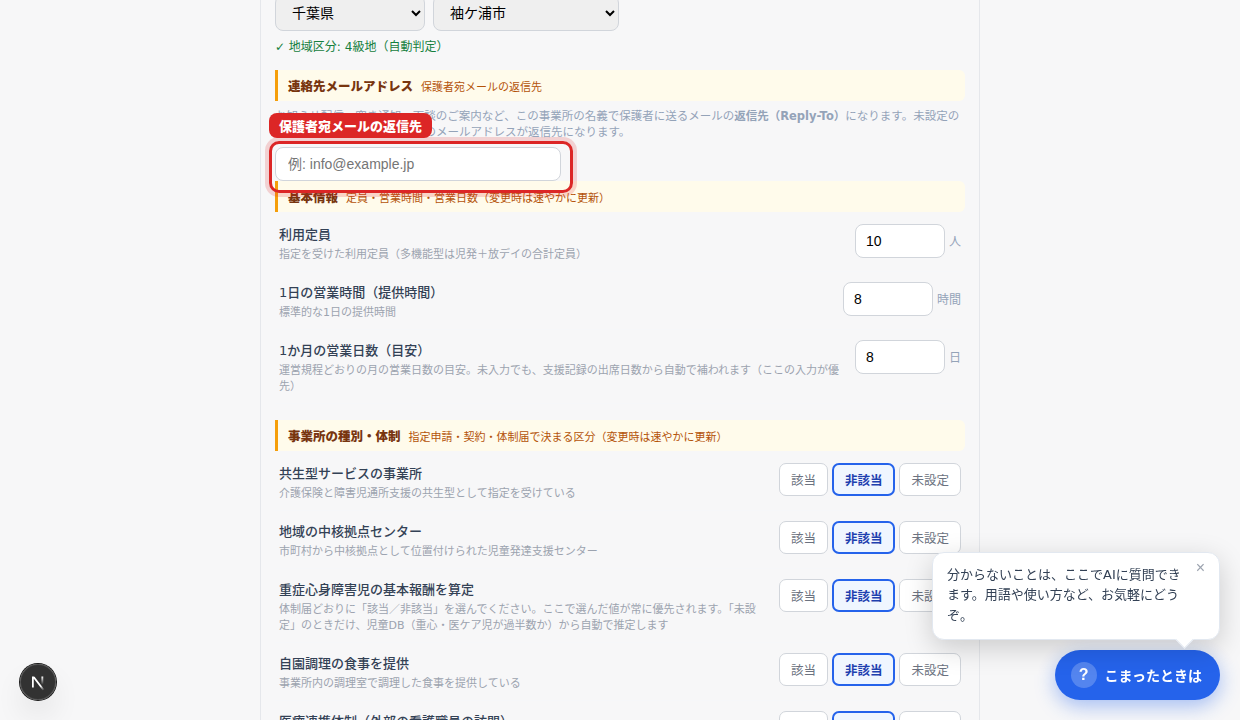1240x720 pixels.
Task: Open the 袖ケ浦市 city dropdown
Action: (x=526, y=14)
